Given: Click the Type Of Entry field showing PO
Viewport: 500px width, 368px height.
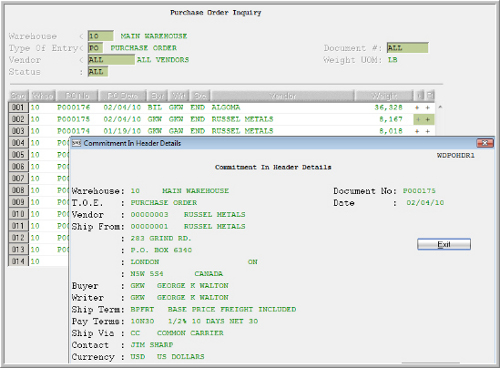Looking at the screenshot, I should (95, 48).
